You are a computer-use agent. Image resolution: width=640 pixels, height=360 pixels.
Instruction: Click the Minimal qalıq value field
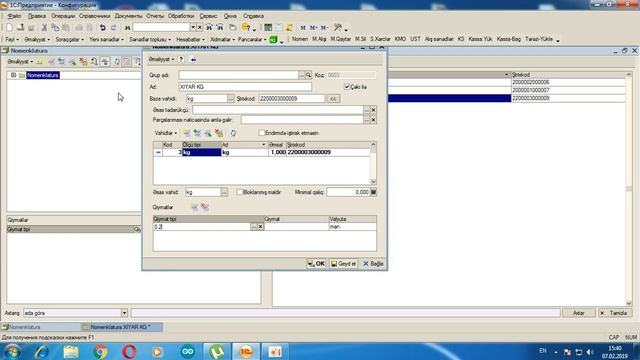[x=348, y=192]
